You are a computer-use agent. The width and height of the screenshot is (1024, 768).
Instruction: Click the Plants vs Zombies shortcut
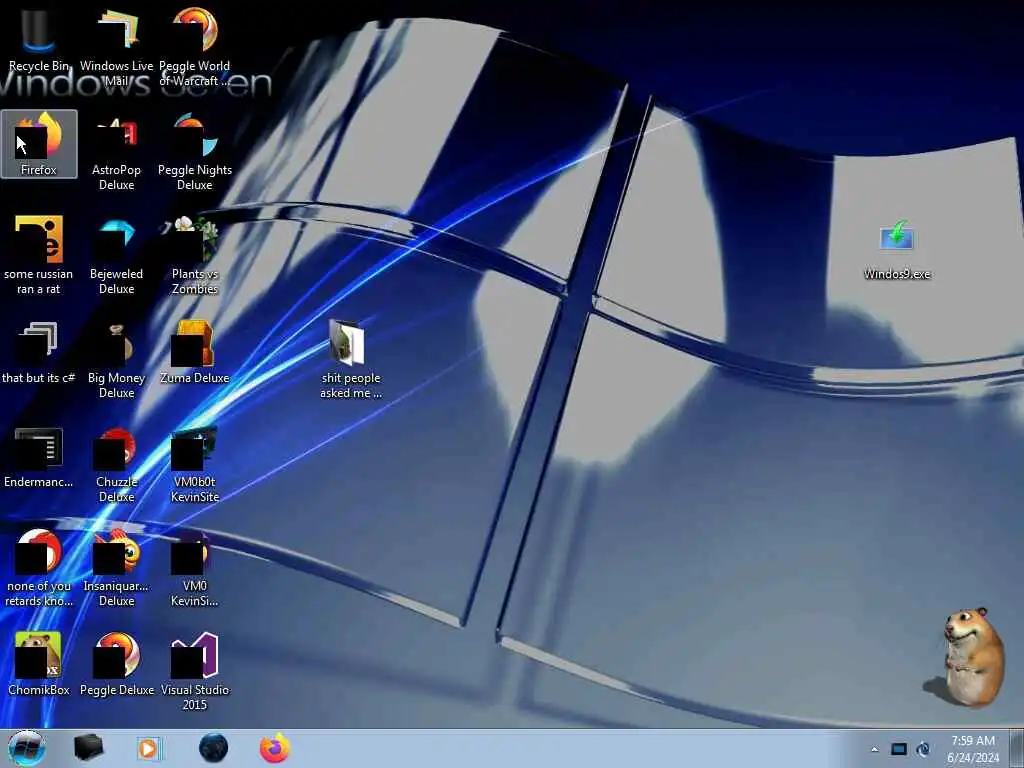(x=195, y=255)
